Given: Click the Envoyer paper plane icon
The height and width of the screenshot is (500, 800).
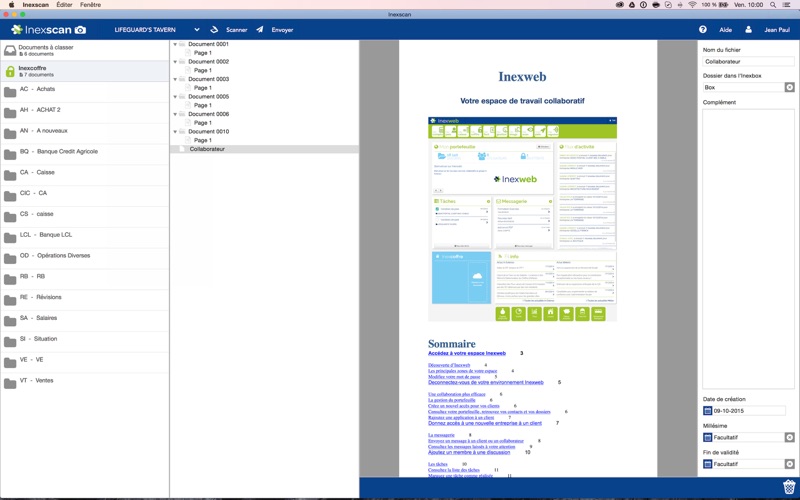Looking at the screenshot, I should point(260,30).
